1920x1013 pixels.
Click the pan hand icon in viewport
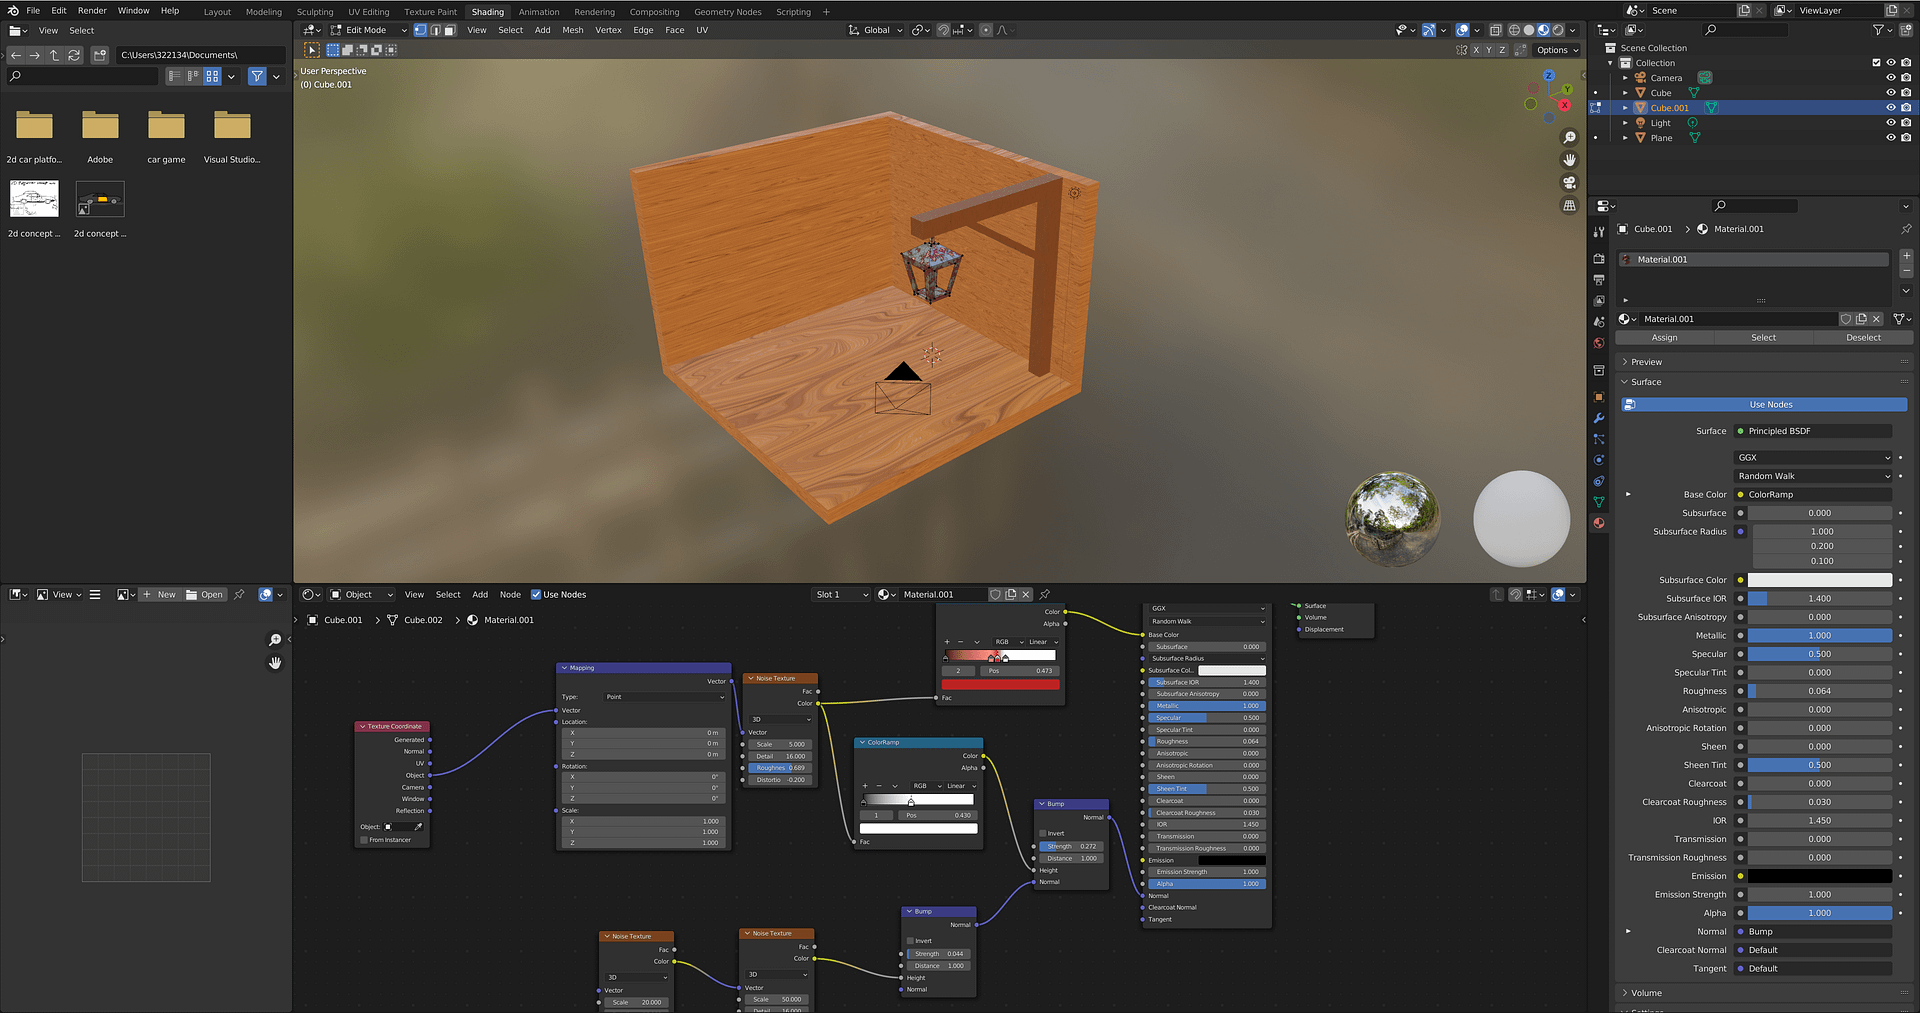pos(1569,160)
